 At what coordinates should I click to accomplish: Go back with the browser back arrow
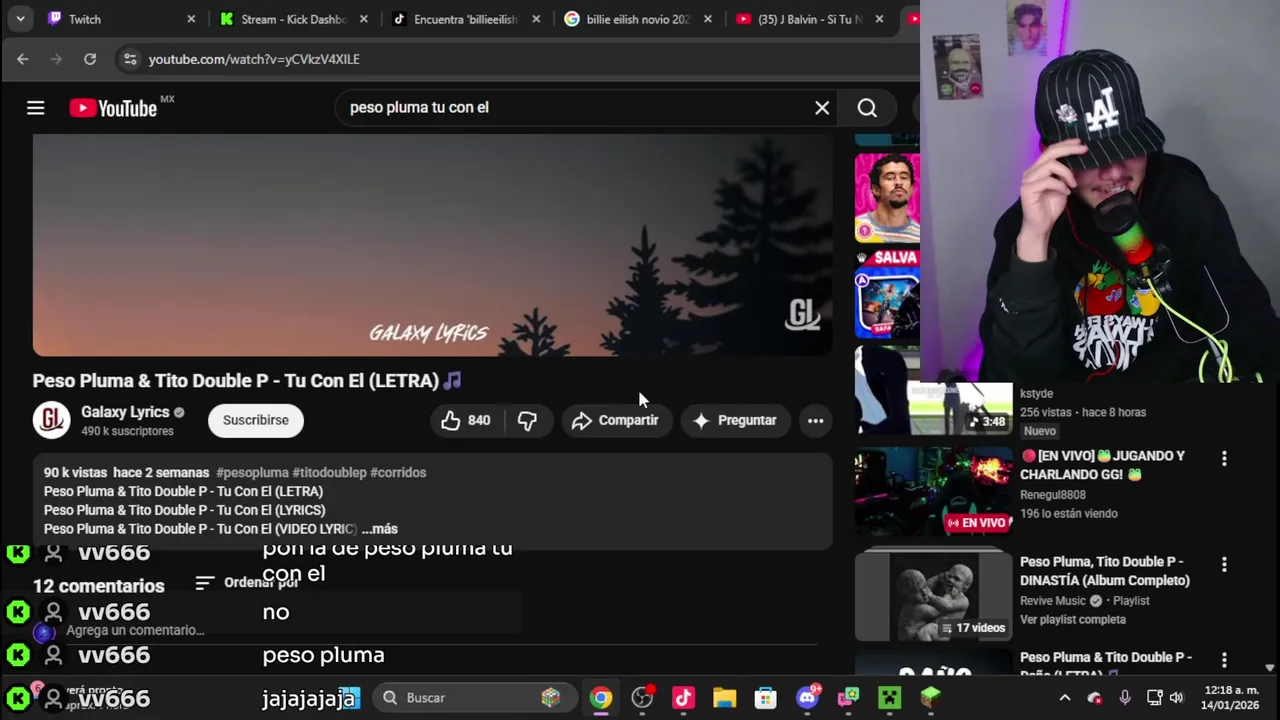pyautogui.click(x=23, y=59)
